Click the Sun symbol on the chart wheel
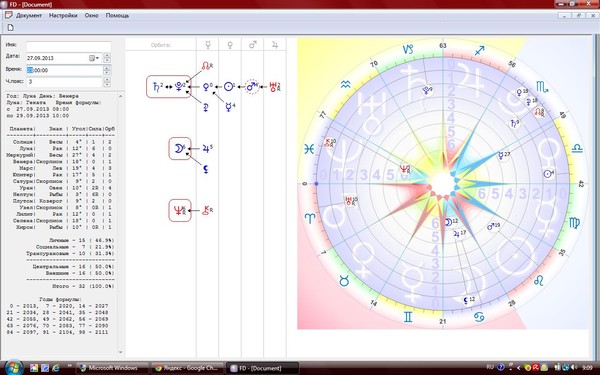 coord(548,174)
